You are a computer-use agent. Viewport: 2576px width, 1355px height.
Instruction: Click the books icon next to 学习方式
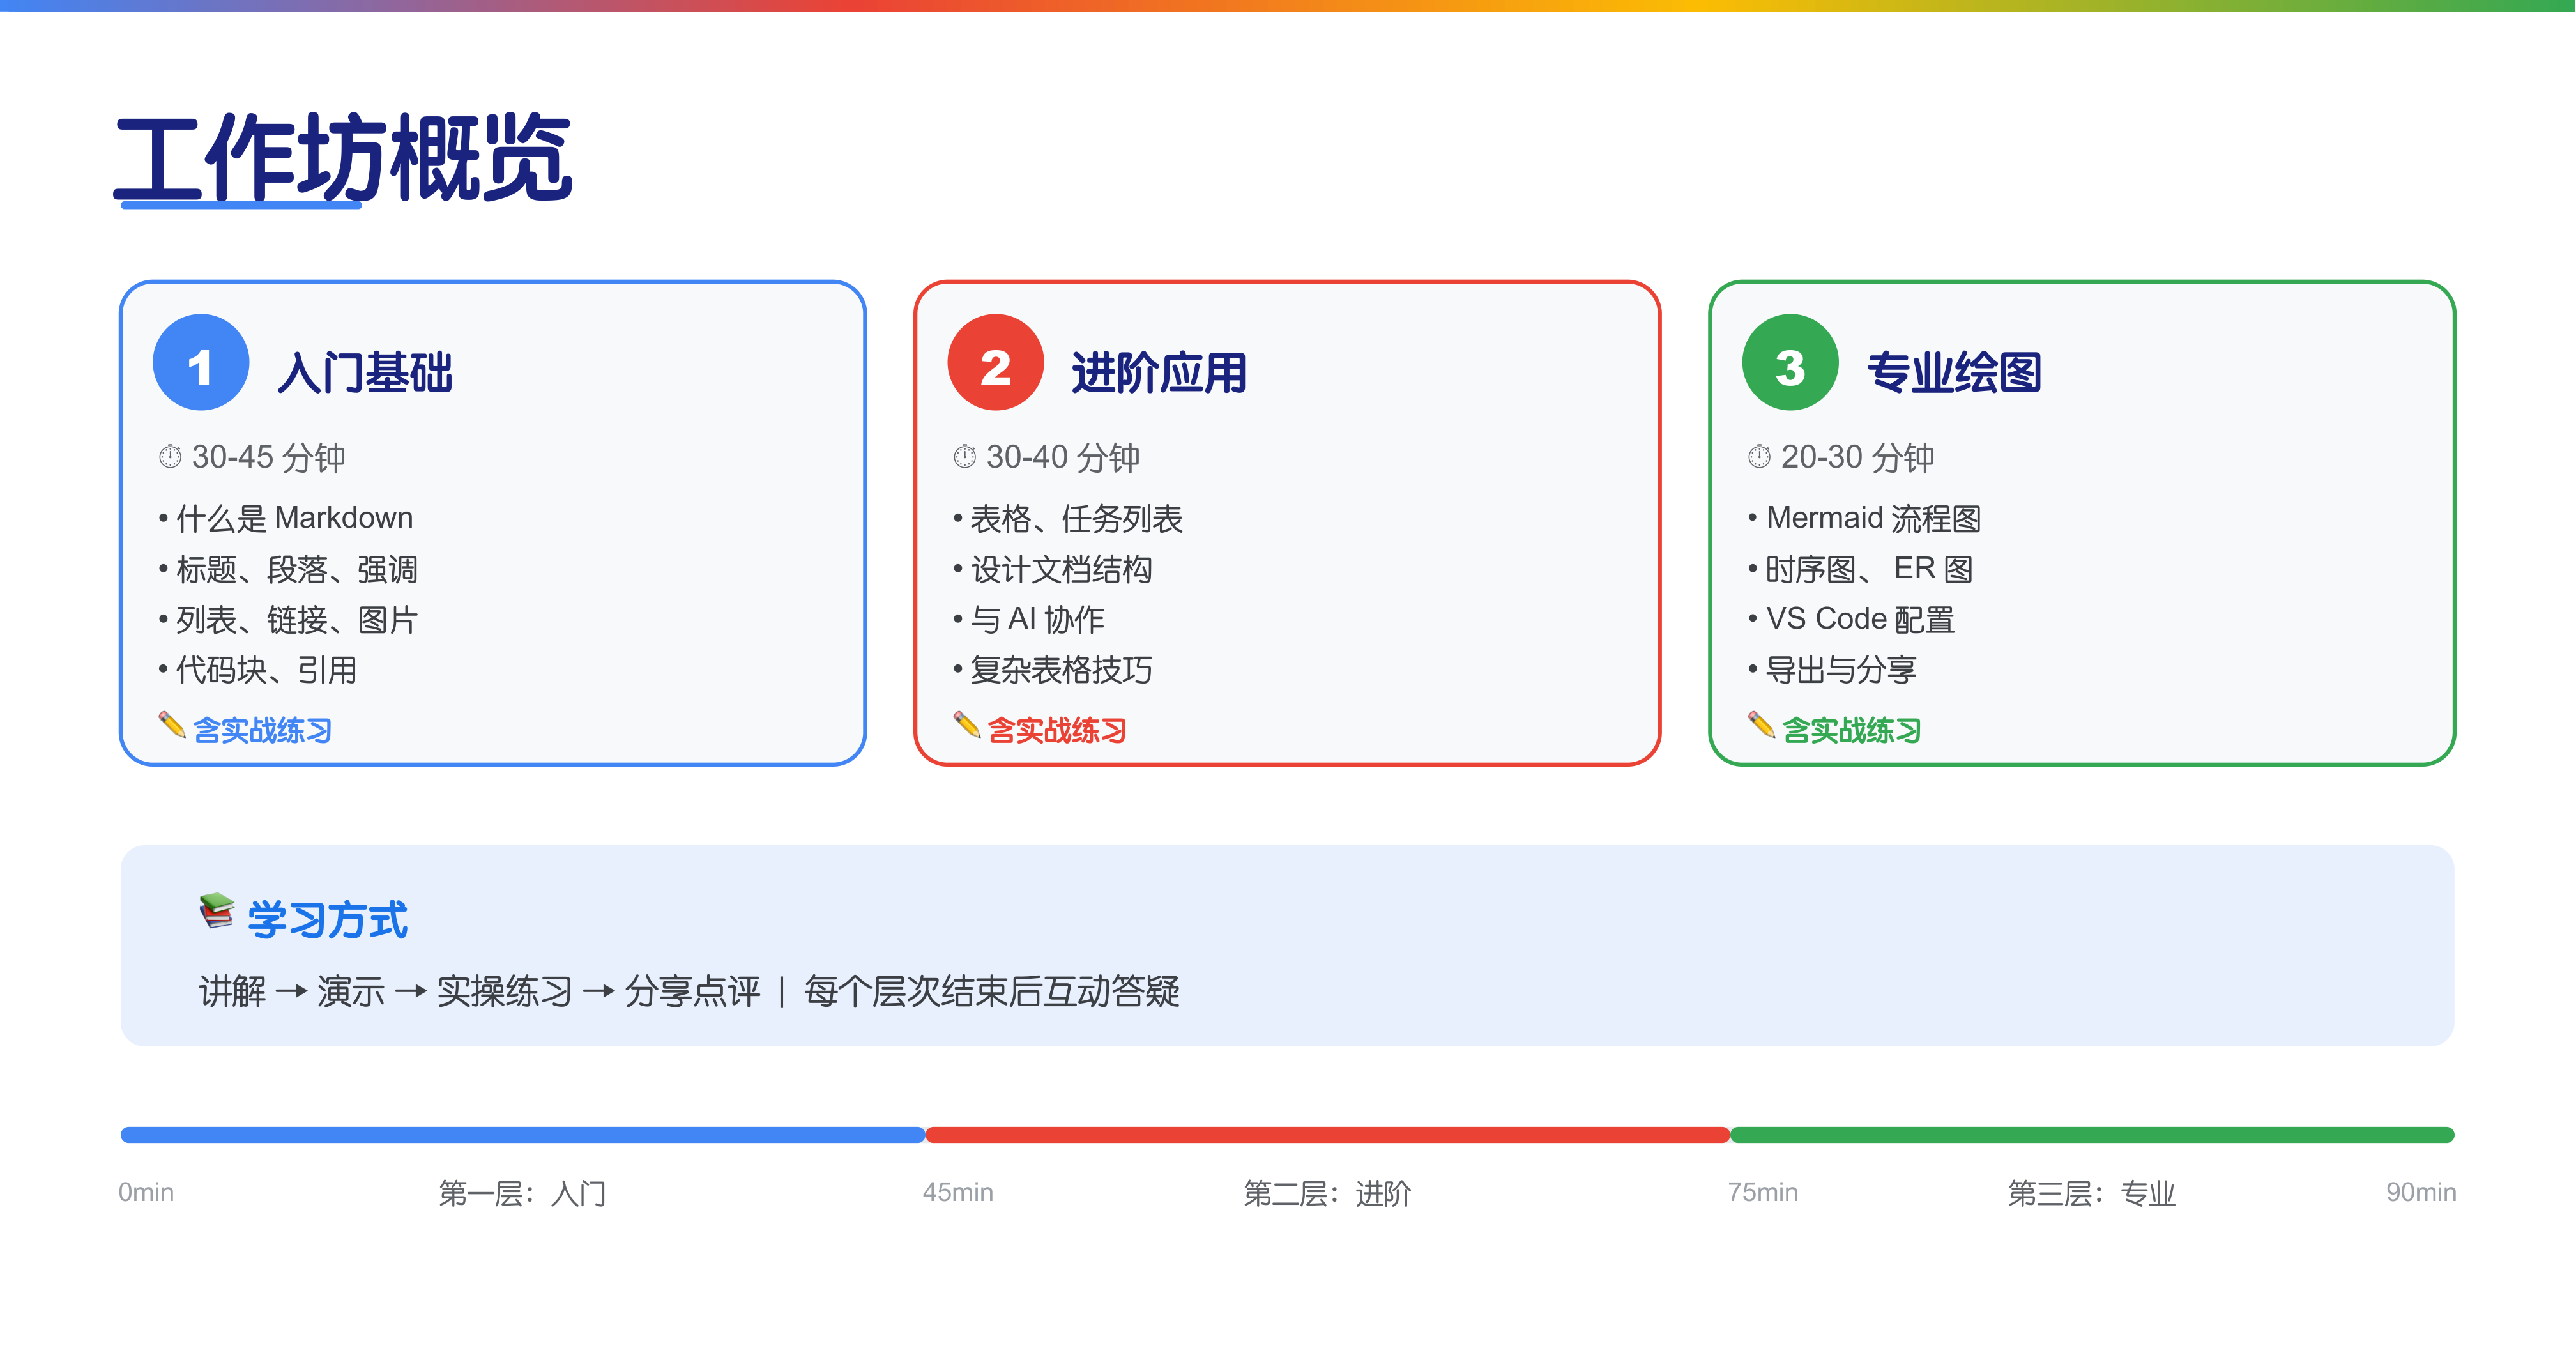click(216, 912)
